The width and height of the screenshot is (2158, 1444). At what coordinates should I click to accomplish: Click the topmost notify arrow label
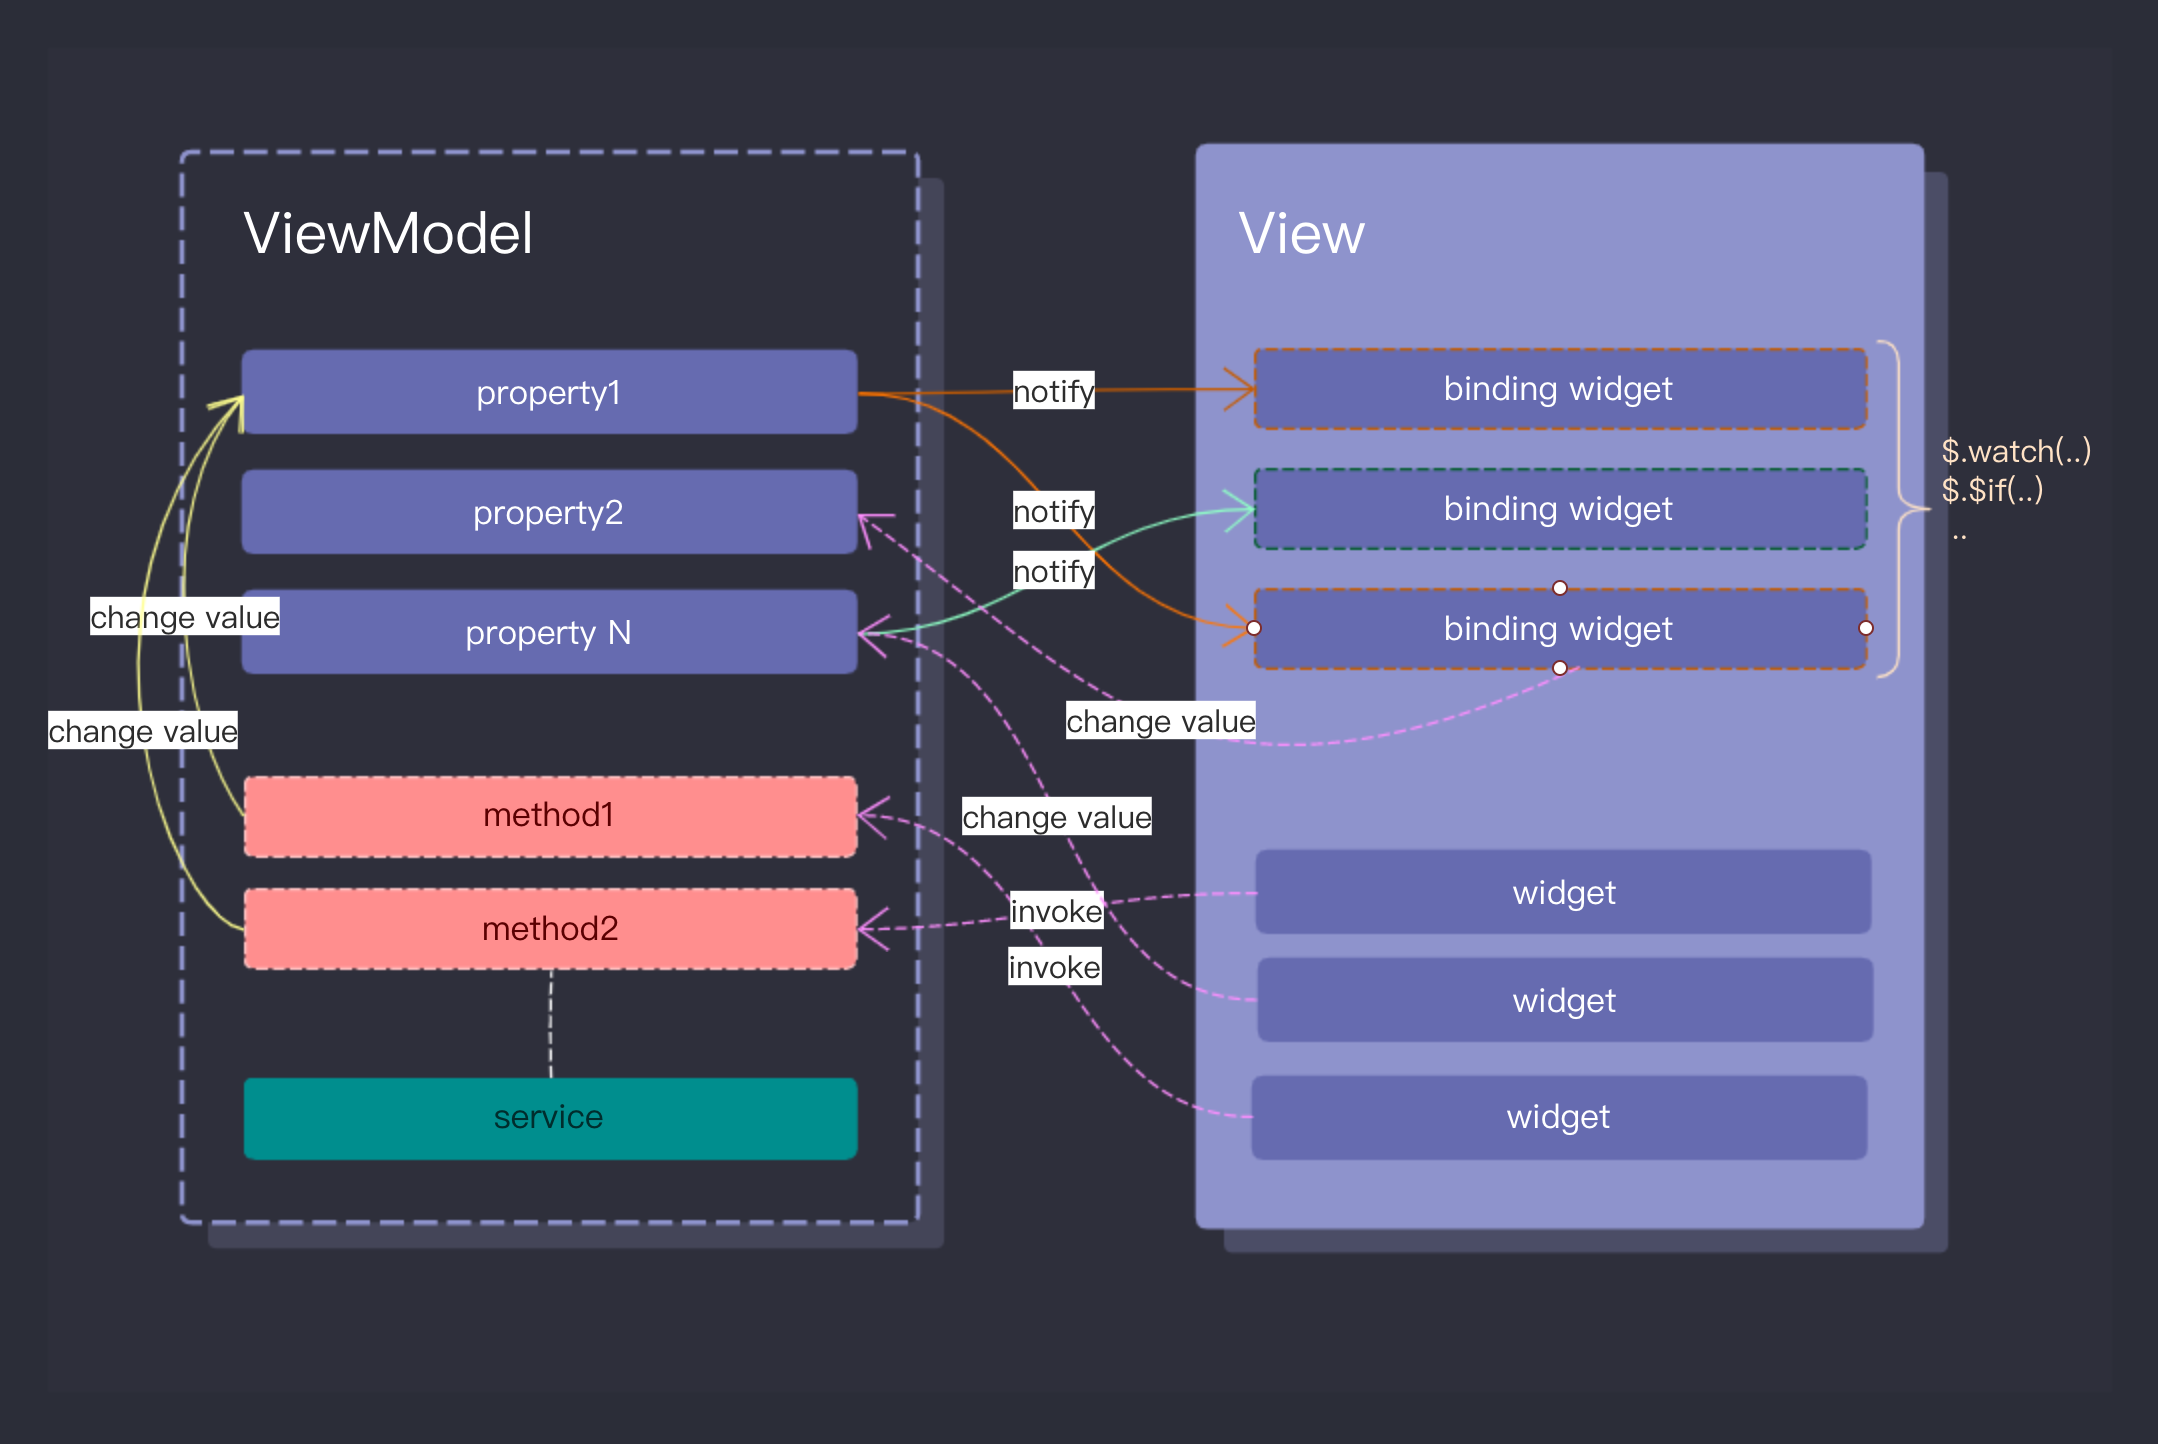click(x=1053, y=391)
